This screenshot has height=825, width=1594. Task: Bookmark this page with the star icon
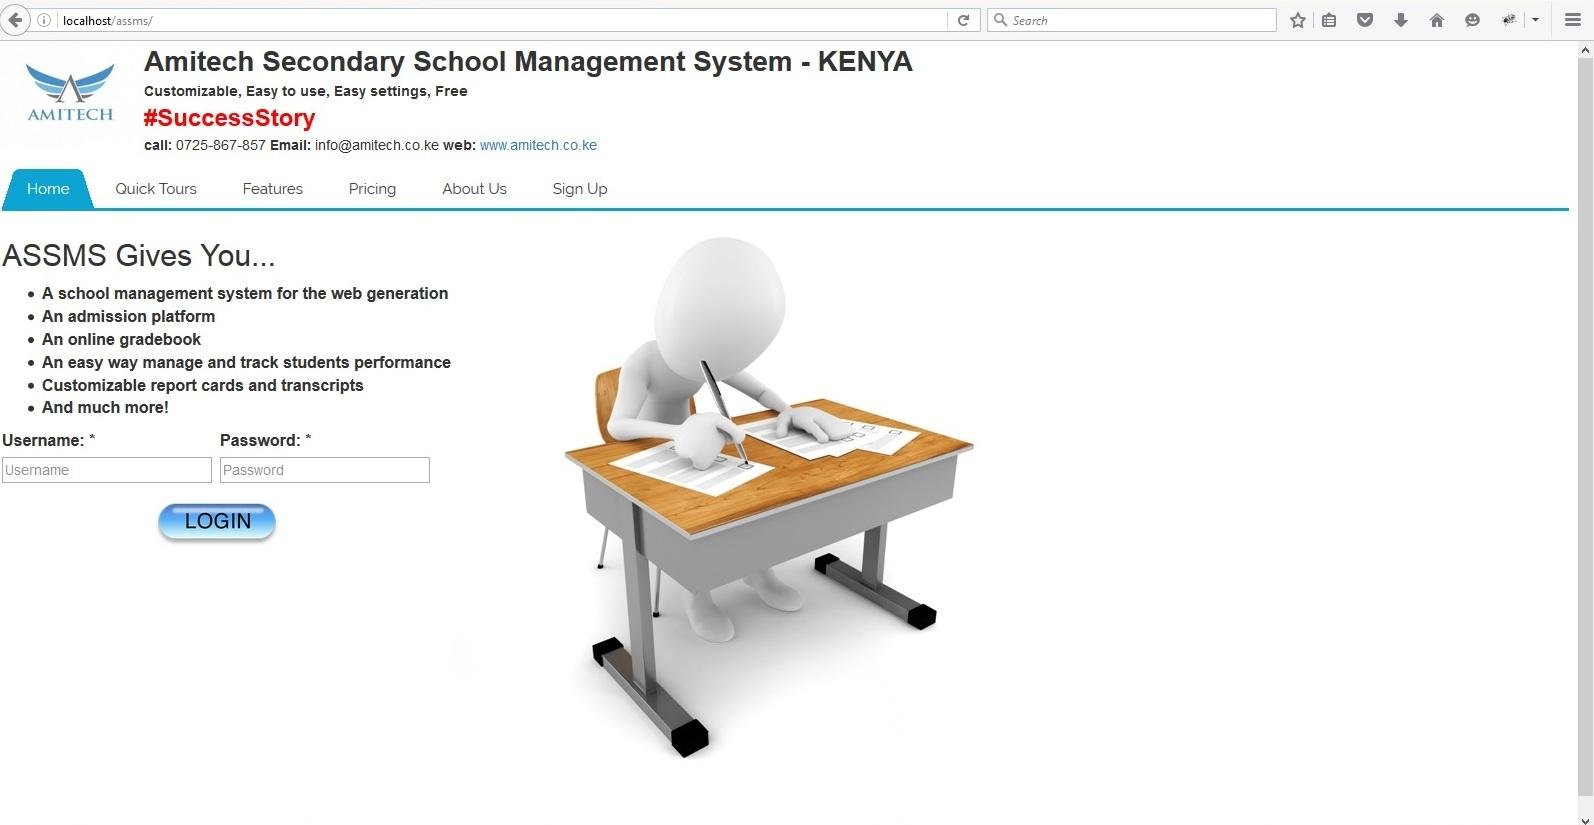click(x=1298, y=20)
